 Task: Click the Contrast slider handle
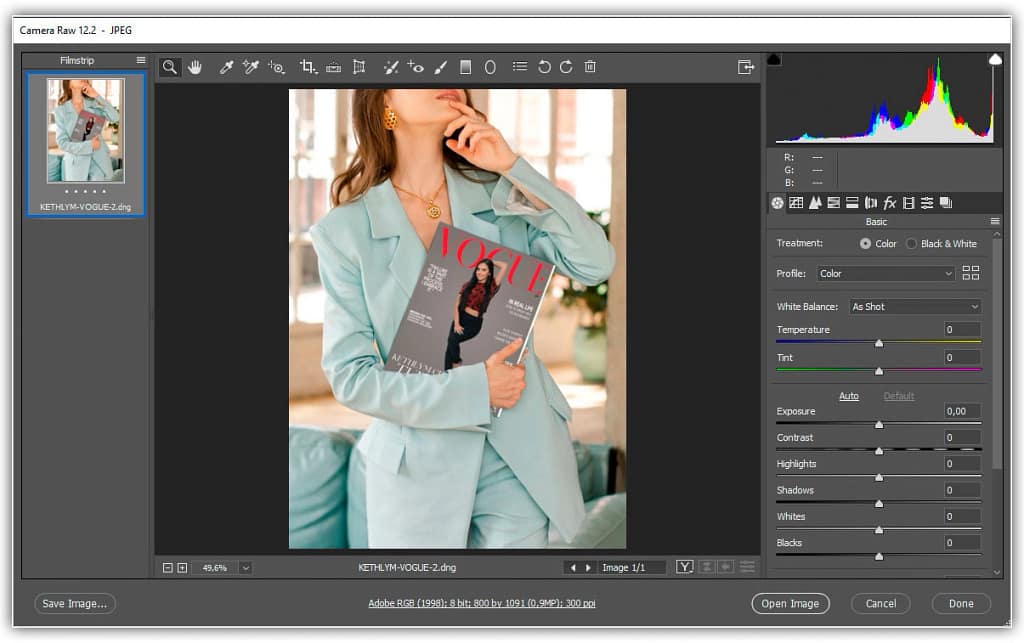click(879, 451)
